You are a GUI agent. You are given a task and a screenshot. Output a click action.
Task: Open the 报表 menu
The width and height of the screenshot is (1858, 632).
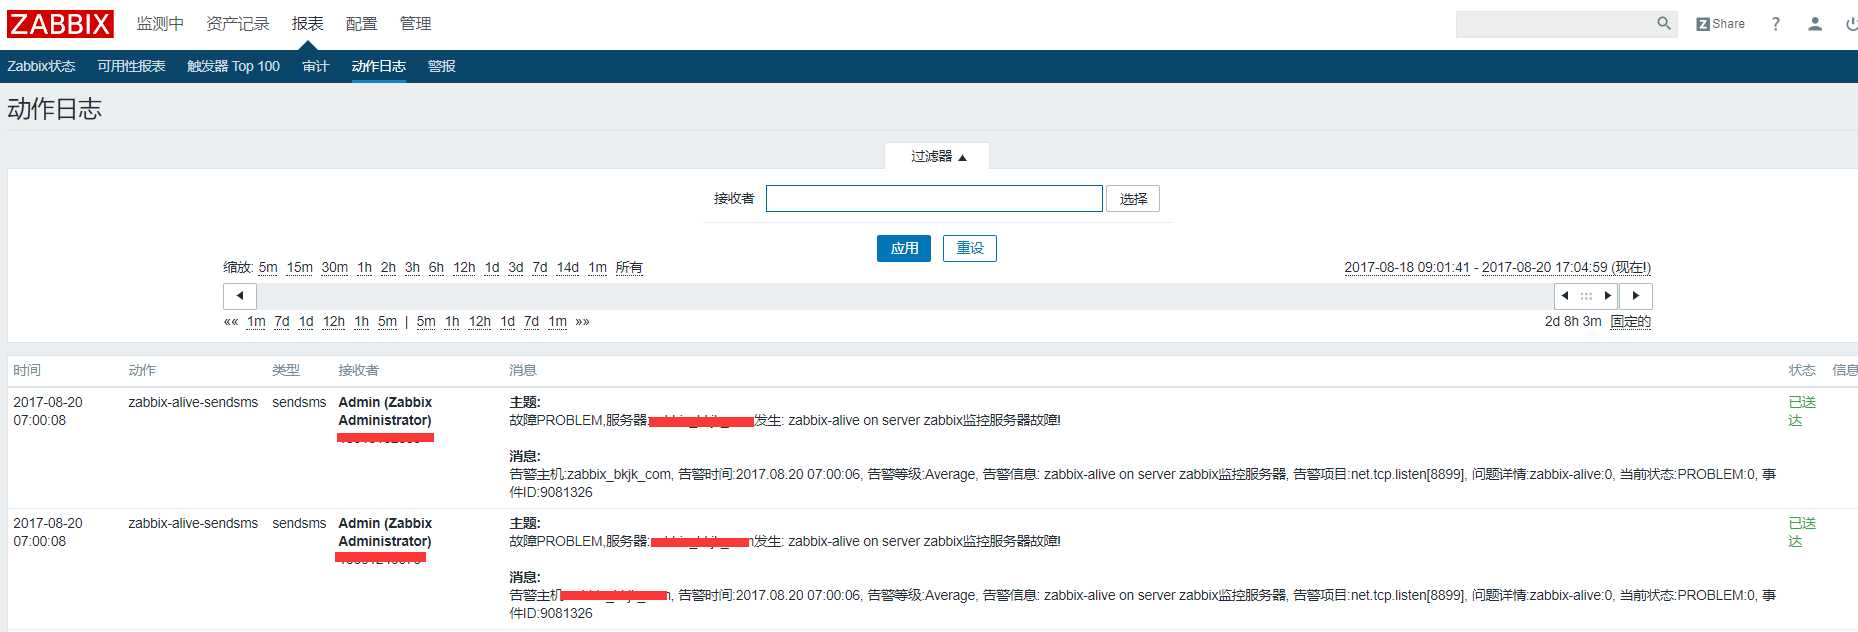[x=308, y=24]
